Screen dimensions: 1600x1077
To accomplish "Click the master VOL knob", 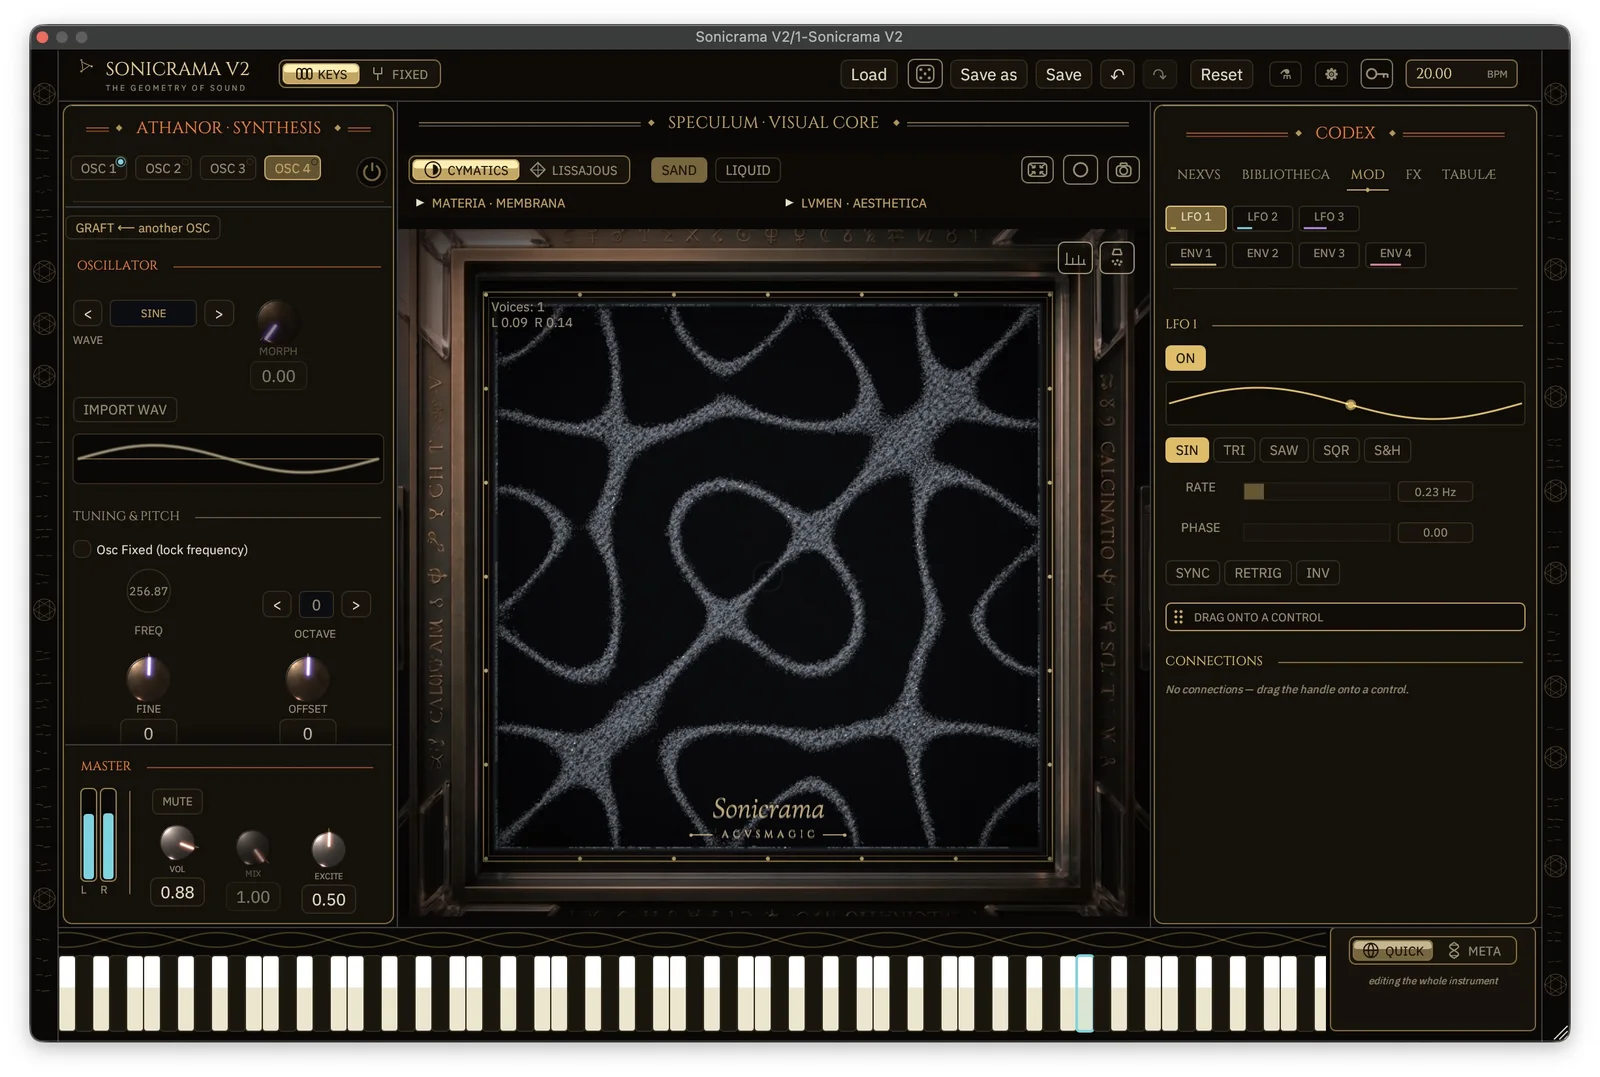I will pyautogui.click(x=177, y=843).
